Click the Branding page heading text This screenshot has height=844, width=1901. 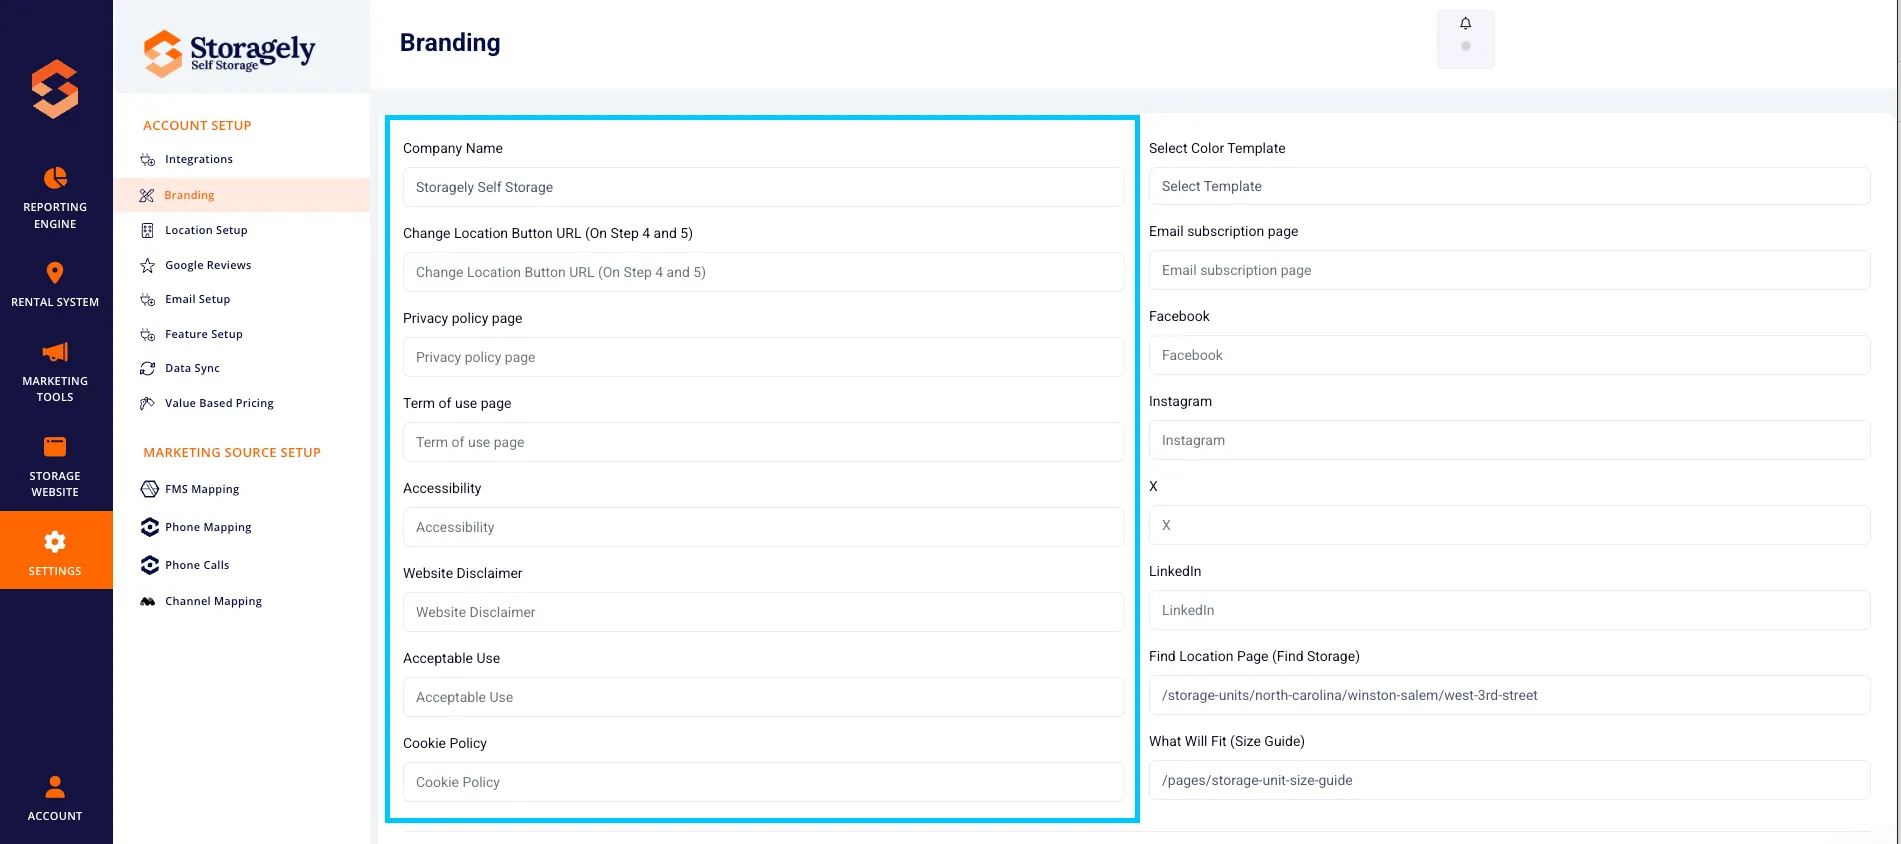(x=450, y=43)
